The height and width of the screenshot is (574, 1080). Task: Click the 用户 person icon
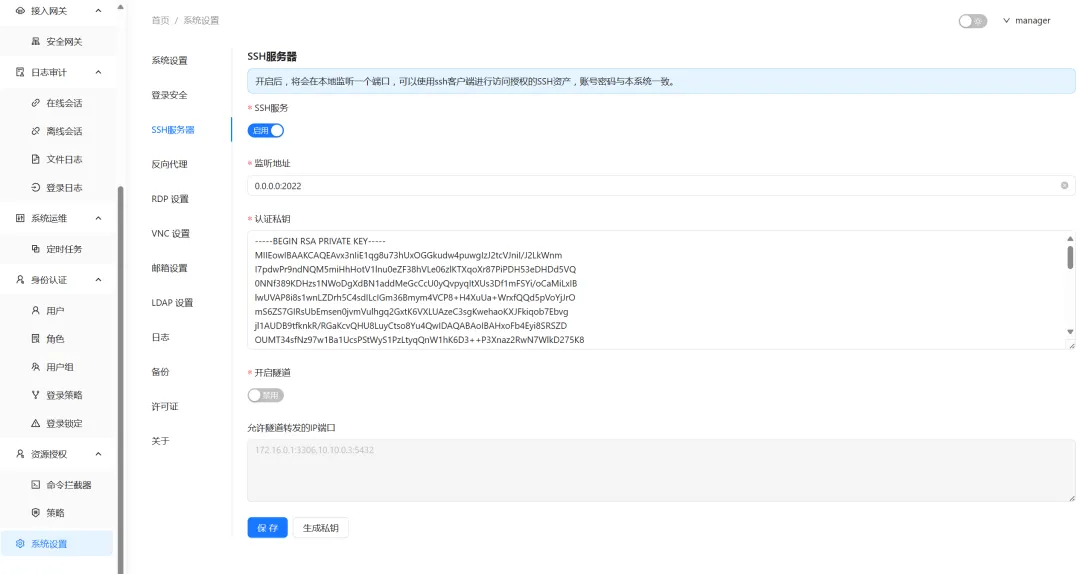tap(36, 311)
